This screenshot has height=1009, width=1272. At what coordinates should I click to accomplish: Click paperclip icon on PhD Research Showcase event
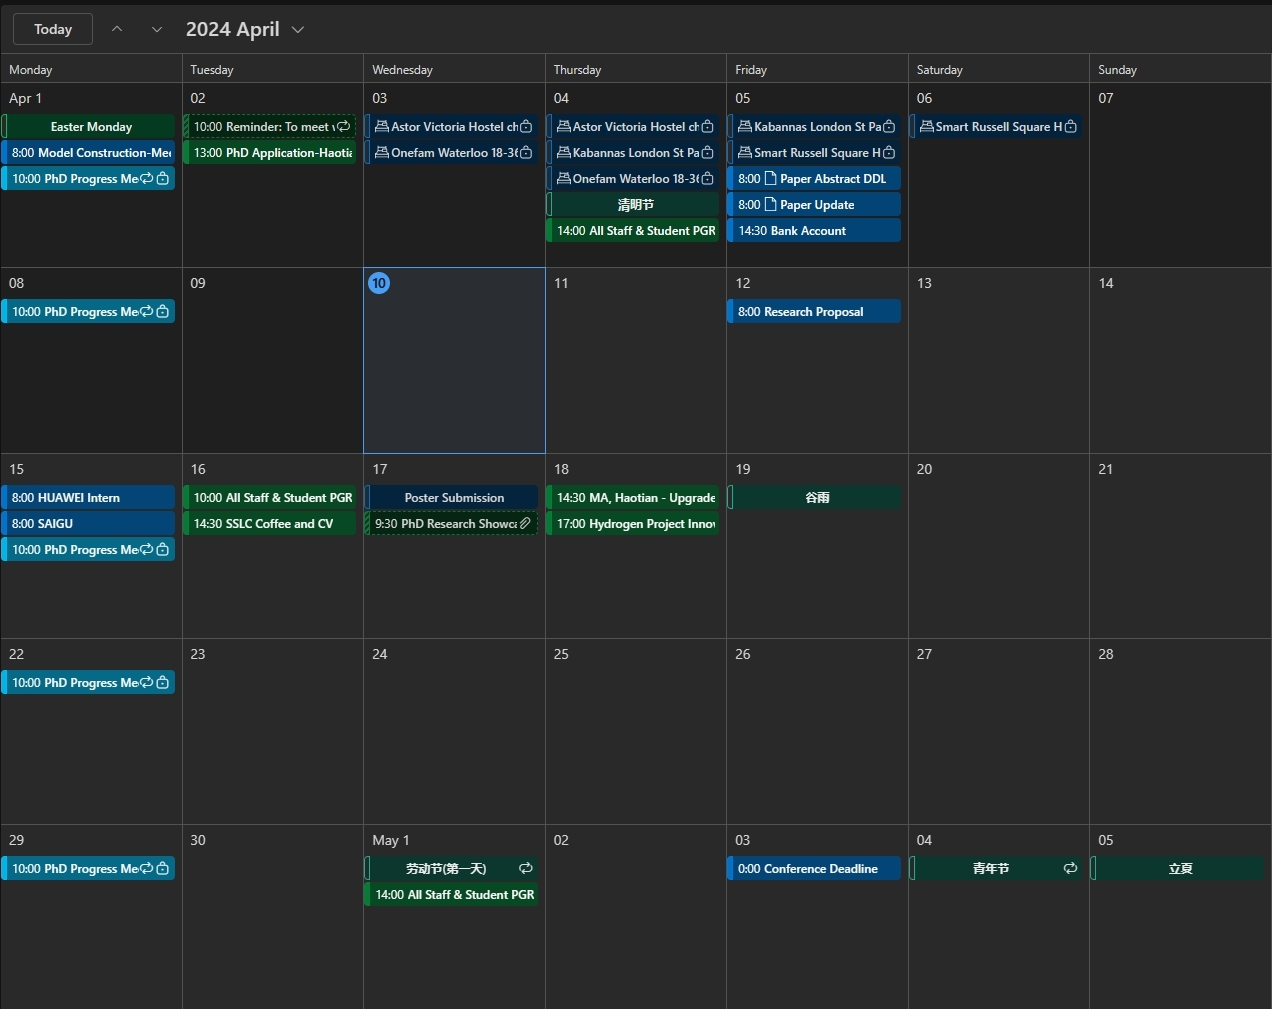pos(525,523)
